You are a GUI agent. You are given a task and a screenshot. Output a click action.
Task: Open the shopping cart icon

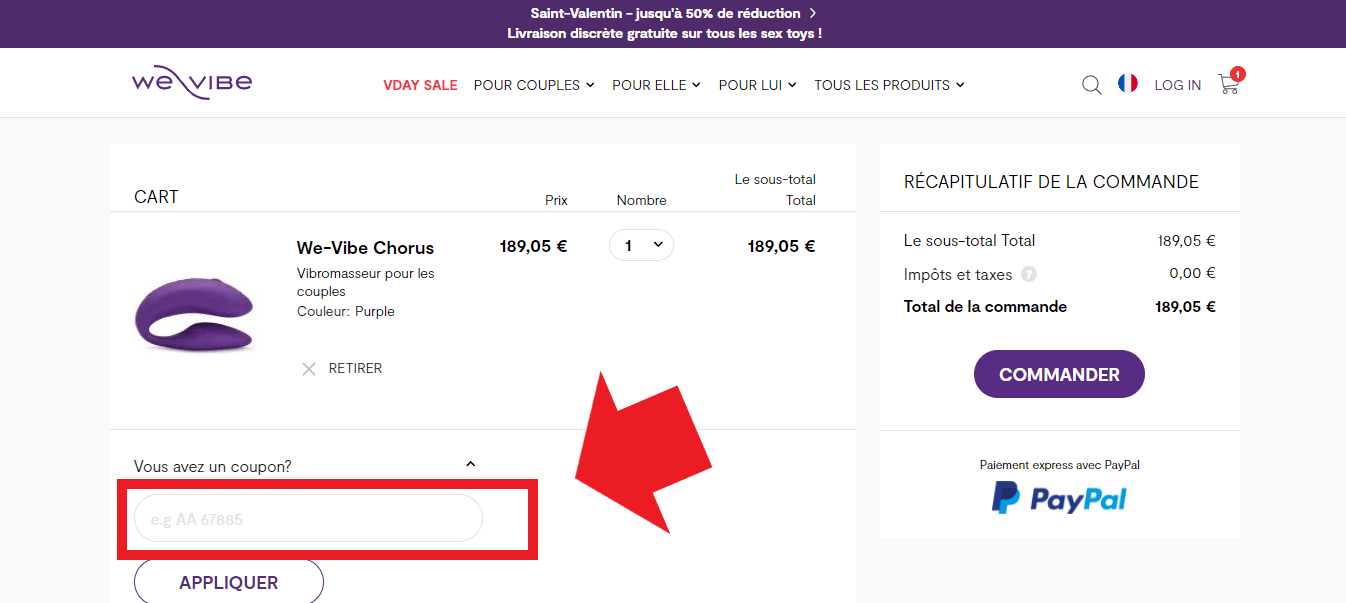[1229, 84]
